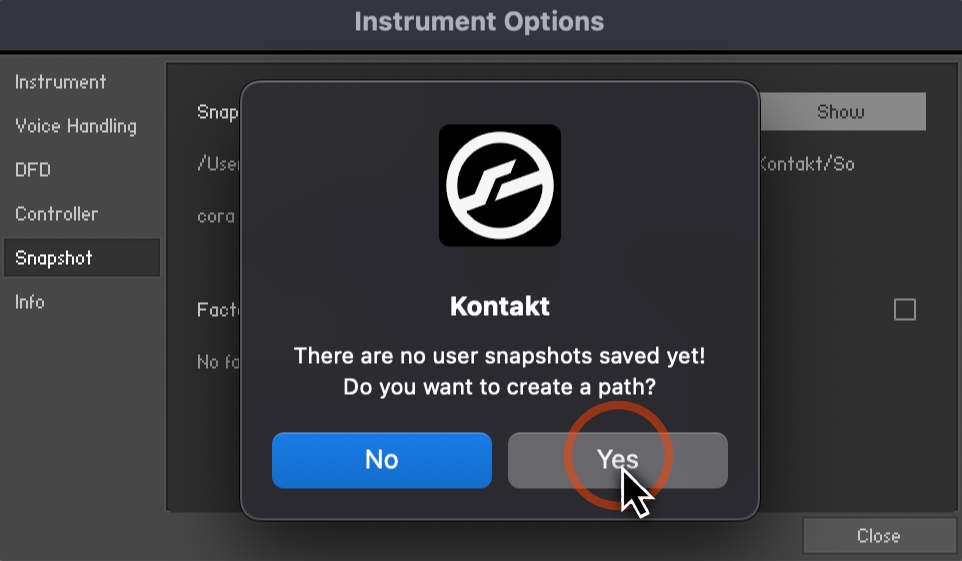962x561 pixels.
Task: Click the Show snapshot folder button
Action: point(842,112)
